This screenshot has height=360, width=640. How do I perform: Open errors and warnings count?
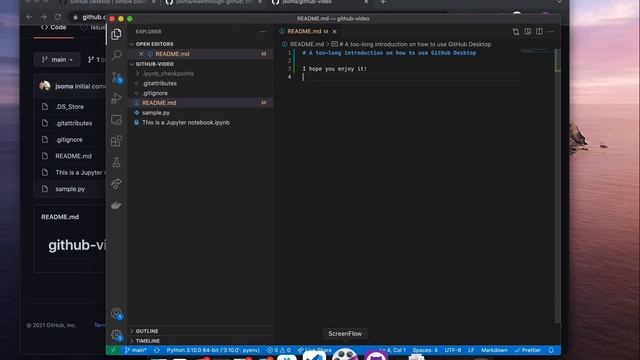tap(279, 350)
